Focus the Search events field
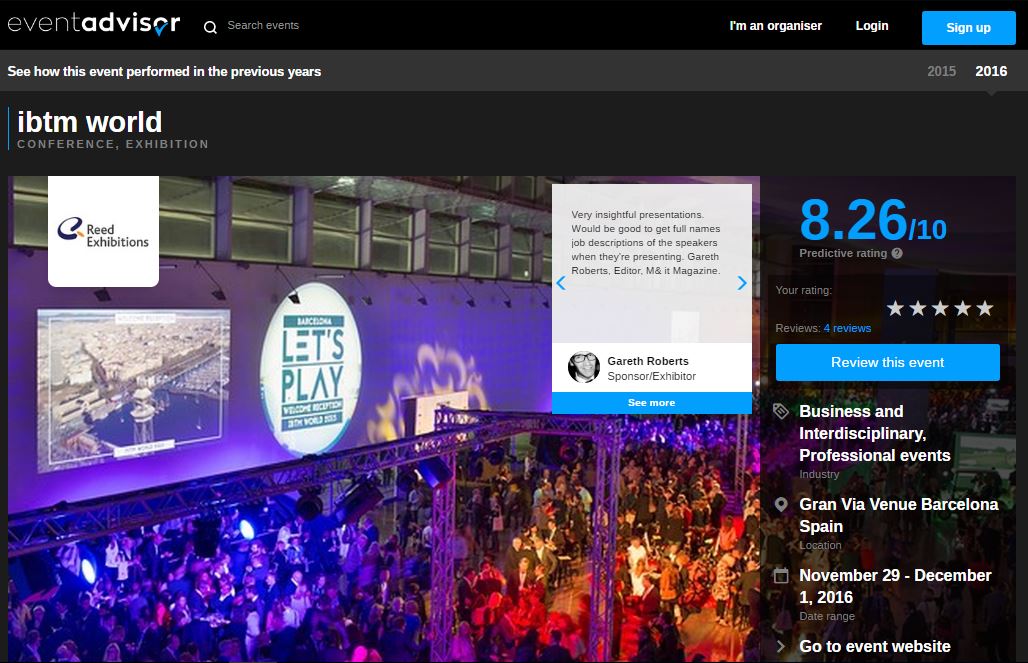This screenshot has height=663, width=1028. click(263, 26)
